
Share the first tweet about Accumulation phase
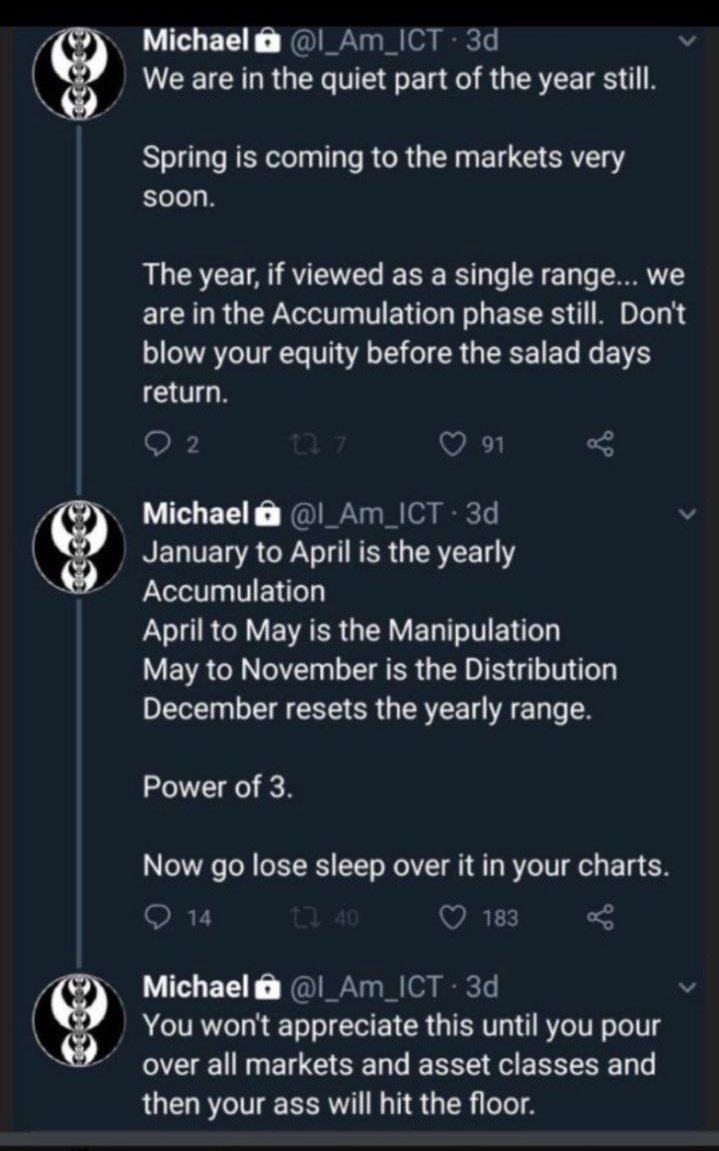599,444
